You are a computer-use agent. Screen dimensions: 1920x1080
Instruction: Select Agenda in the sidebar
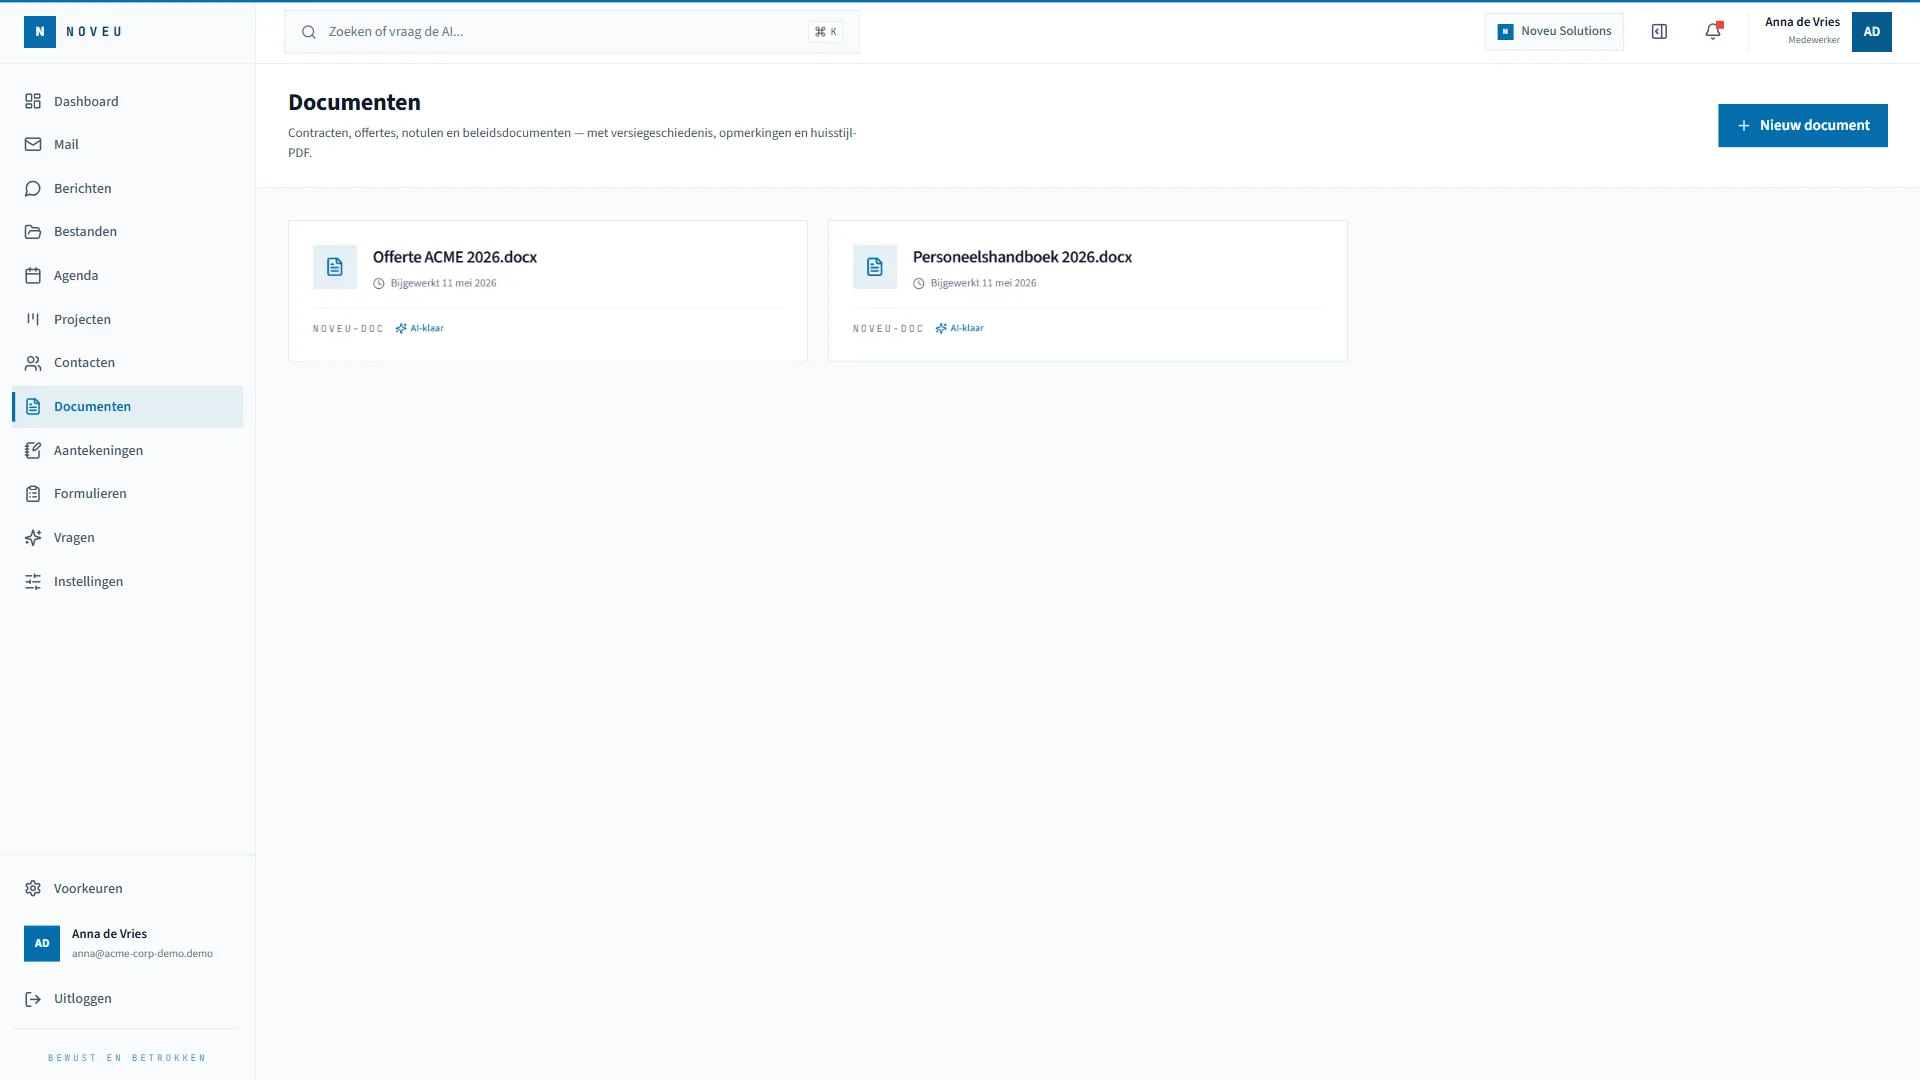[127, 275]
